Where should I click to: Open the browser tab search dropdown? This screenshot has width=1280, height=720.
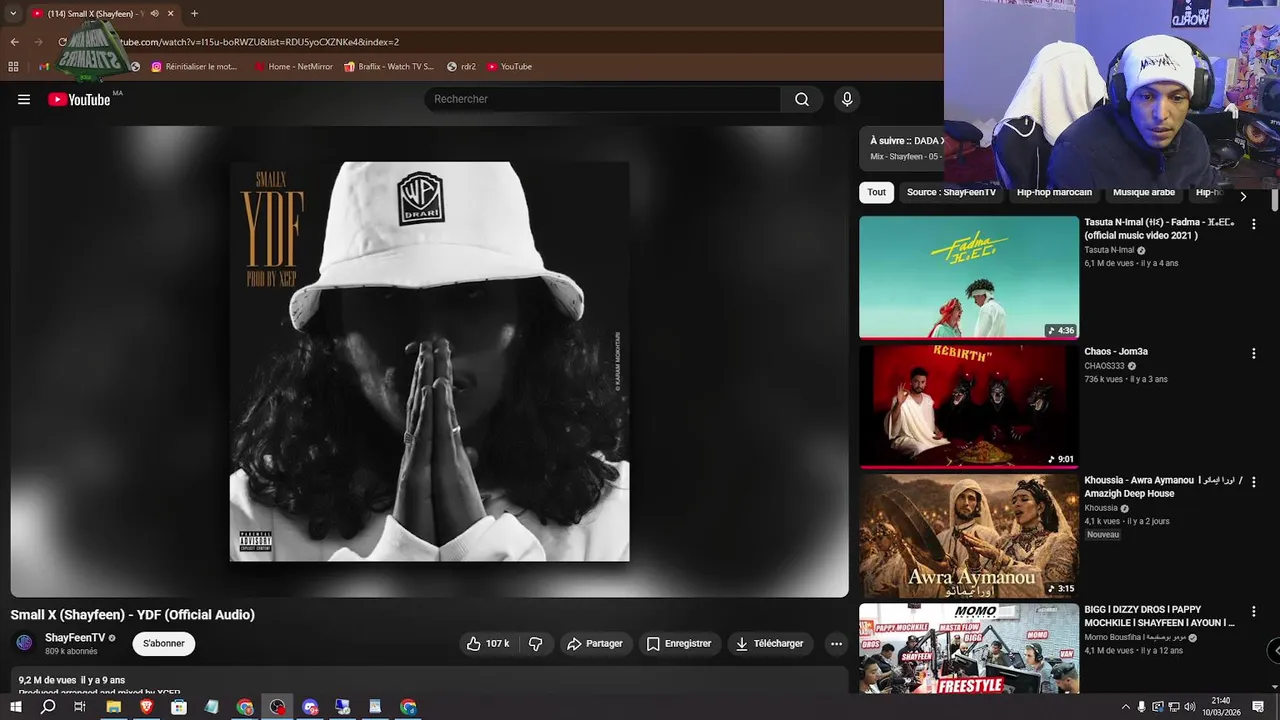click(12, 14)
